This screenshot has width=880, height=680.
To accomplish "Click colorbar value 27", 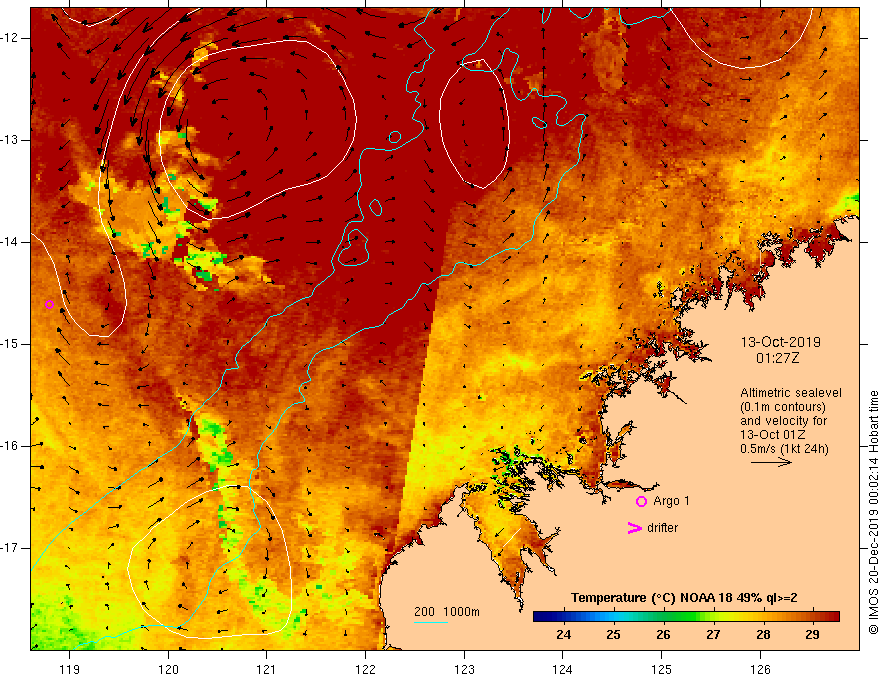I will [713, 635].
